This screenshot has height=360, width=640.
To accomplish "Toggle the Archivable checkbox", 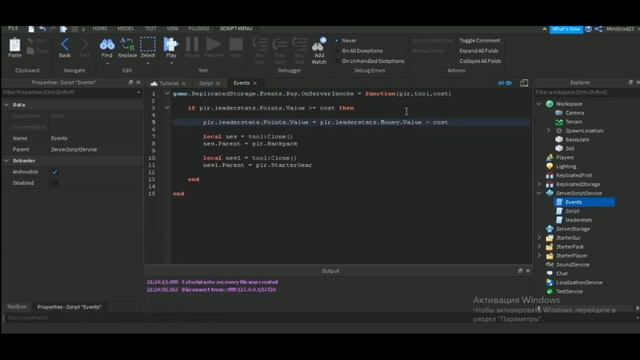I will (x=54, y=172).
